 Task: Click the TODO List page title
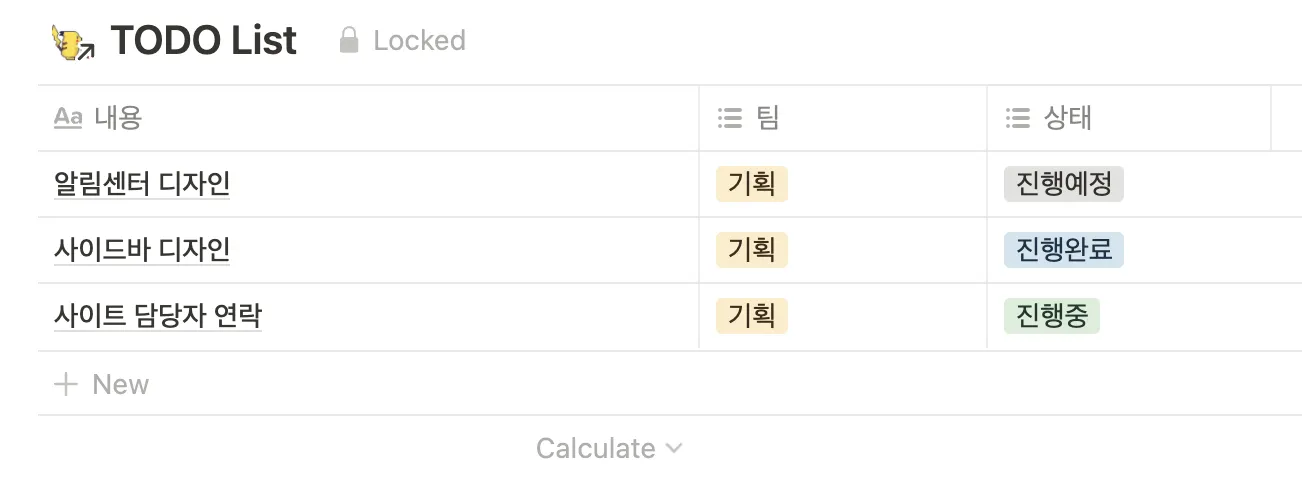[203, 41]
